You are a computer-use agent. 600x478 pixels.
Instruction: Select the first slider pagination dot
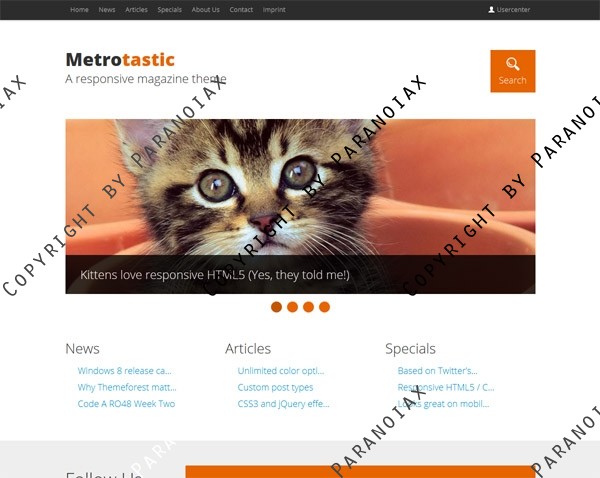click(x=276, y=307)
